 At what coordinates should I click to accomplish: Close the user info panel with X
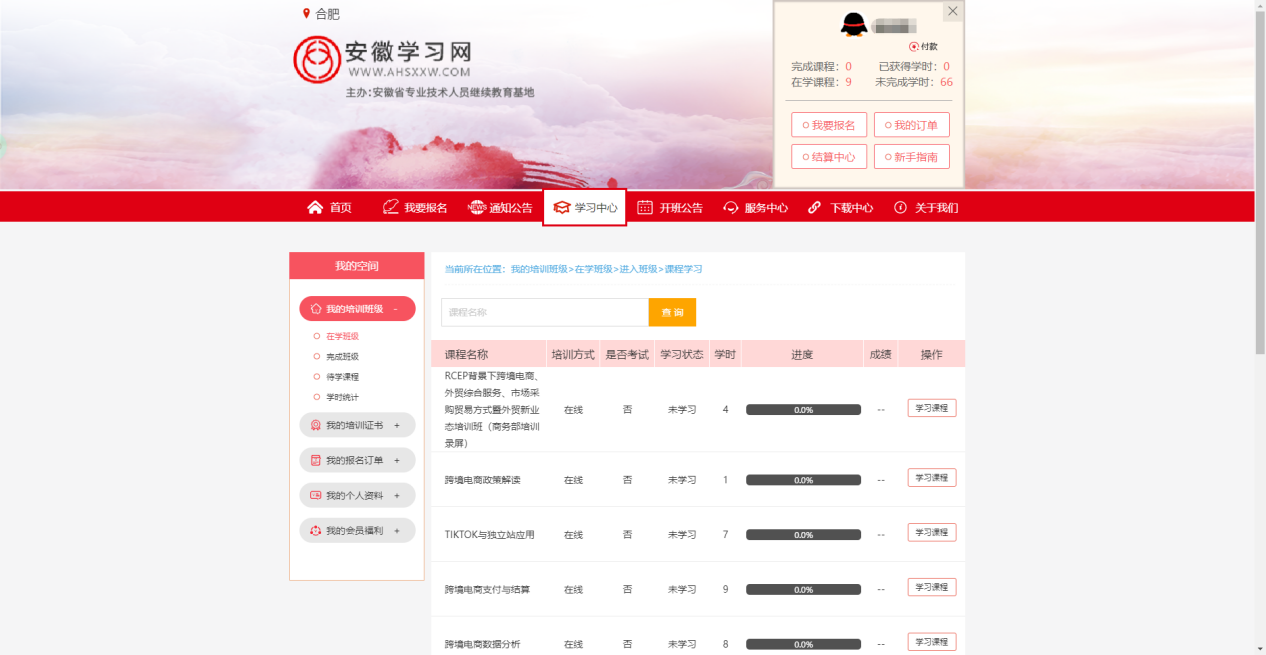click(x=952, y=11)
